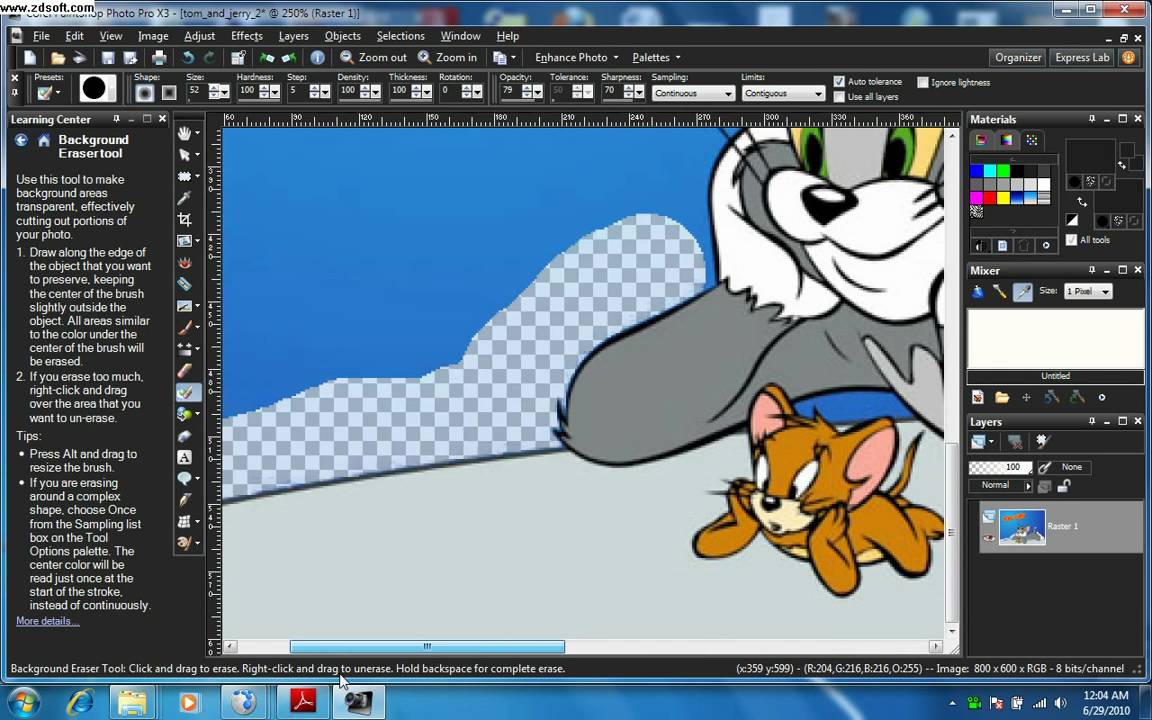Pick the yellow swatch in Materials
1152x720 pixels.
pos(1003,198)
